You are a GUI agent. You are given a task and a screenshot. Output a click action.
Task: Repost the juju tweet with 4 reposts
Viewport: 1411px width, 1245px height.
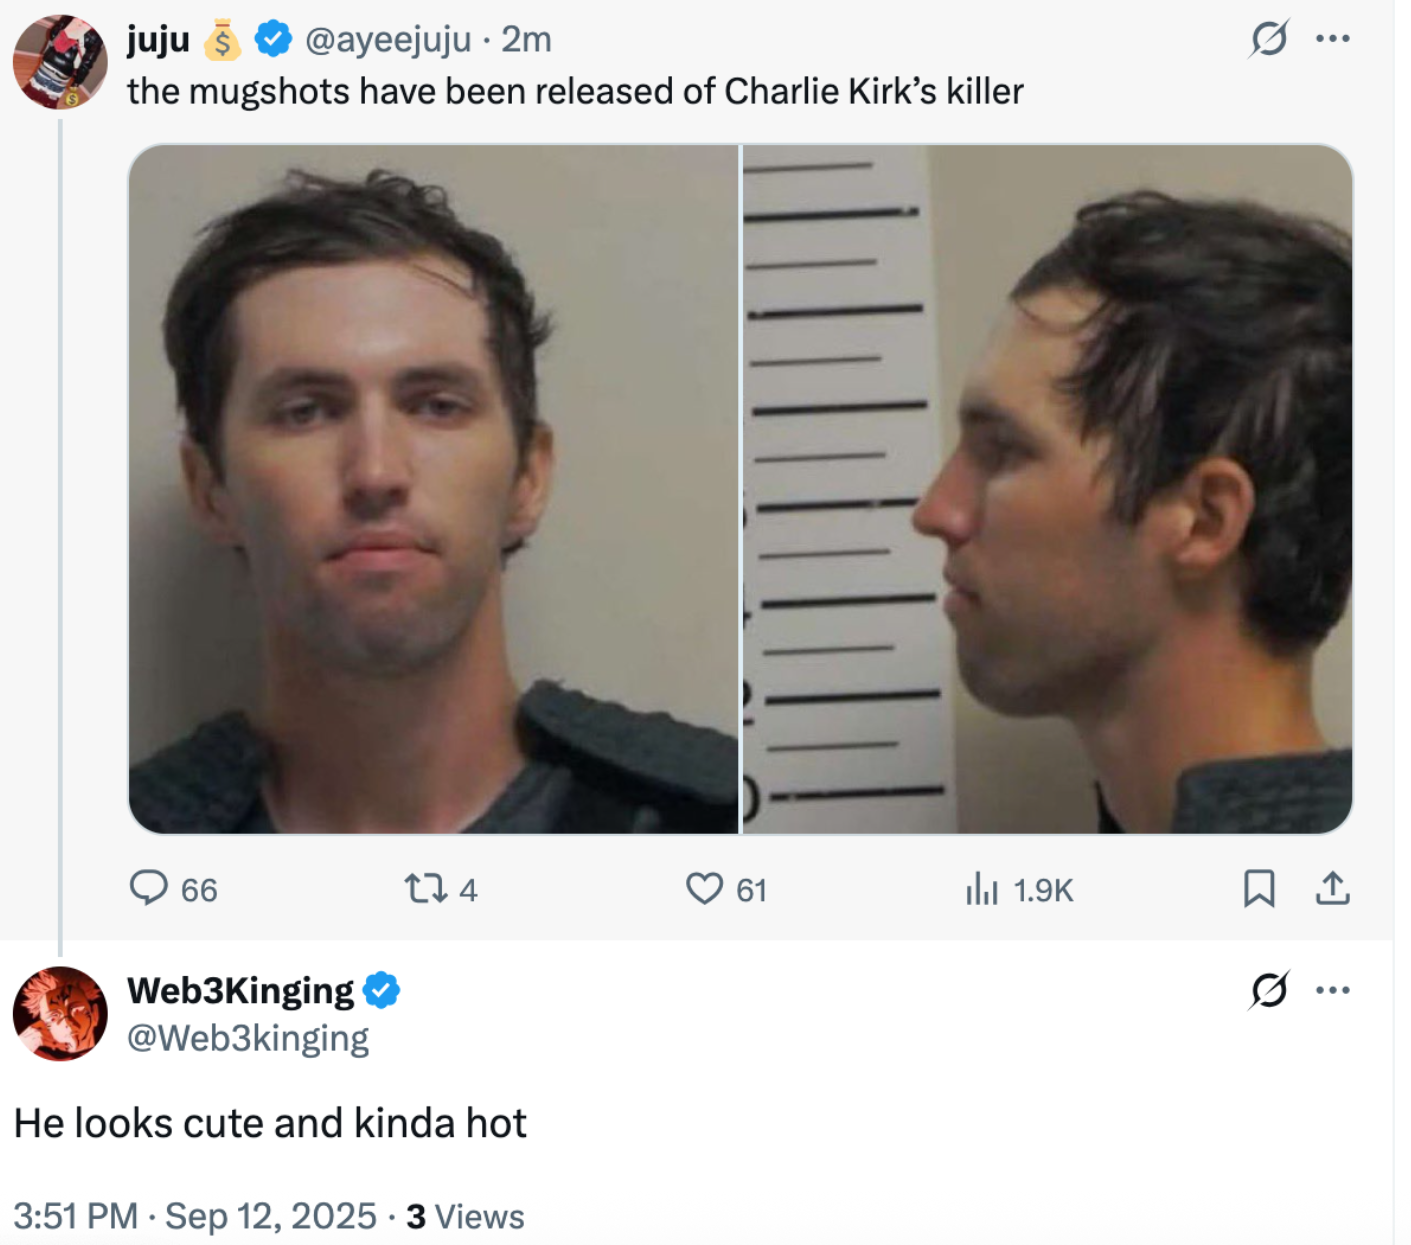click(440, 889)
